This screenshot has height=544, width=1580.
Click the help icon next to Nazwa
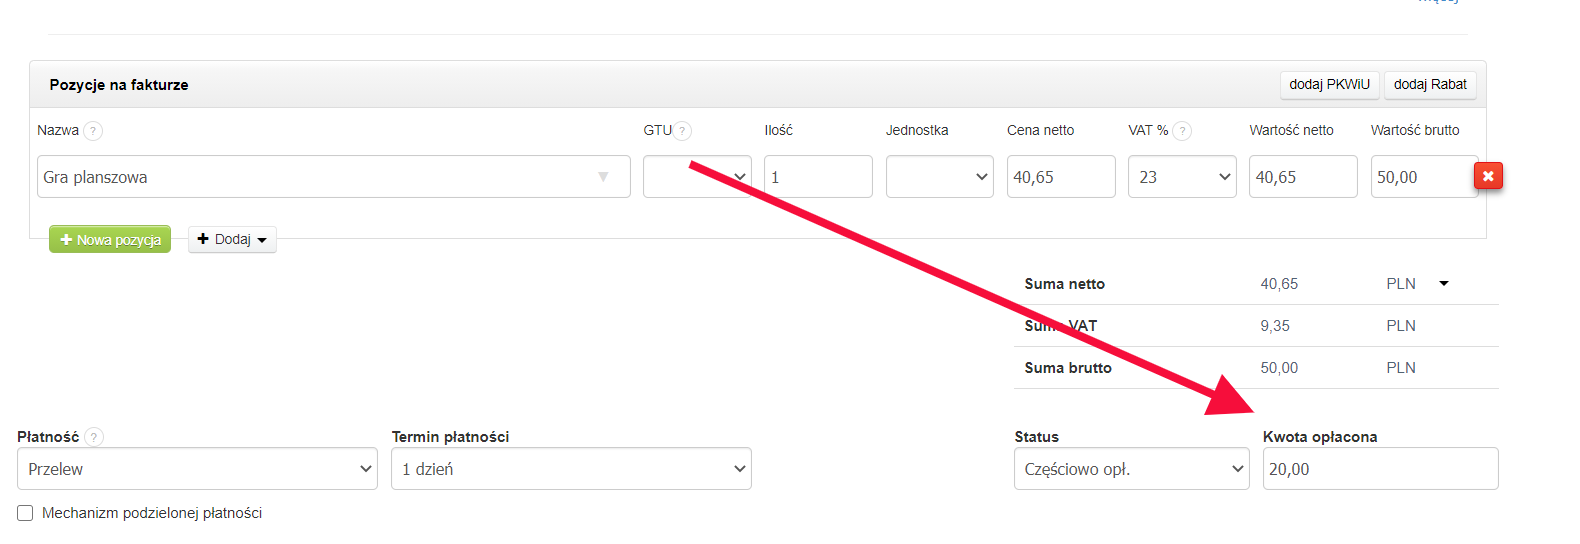click(x=93, y=131)
